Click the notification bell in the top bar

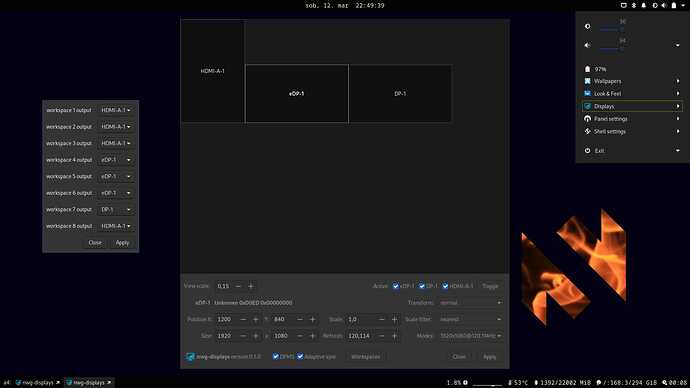point(643,5)
